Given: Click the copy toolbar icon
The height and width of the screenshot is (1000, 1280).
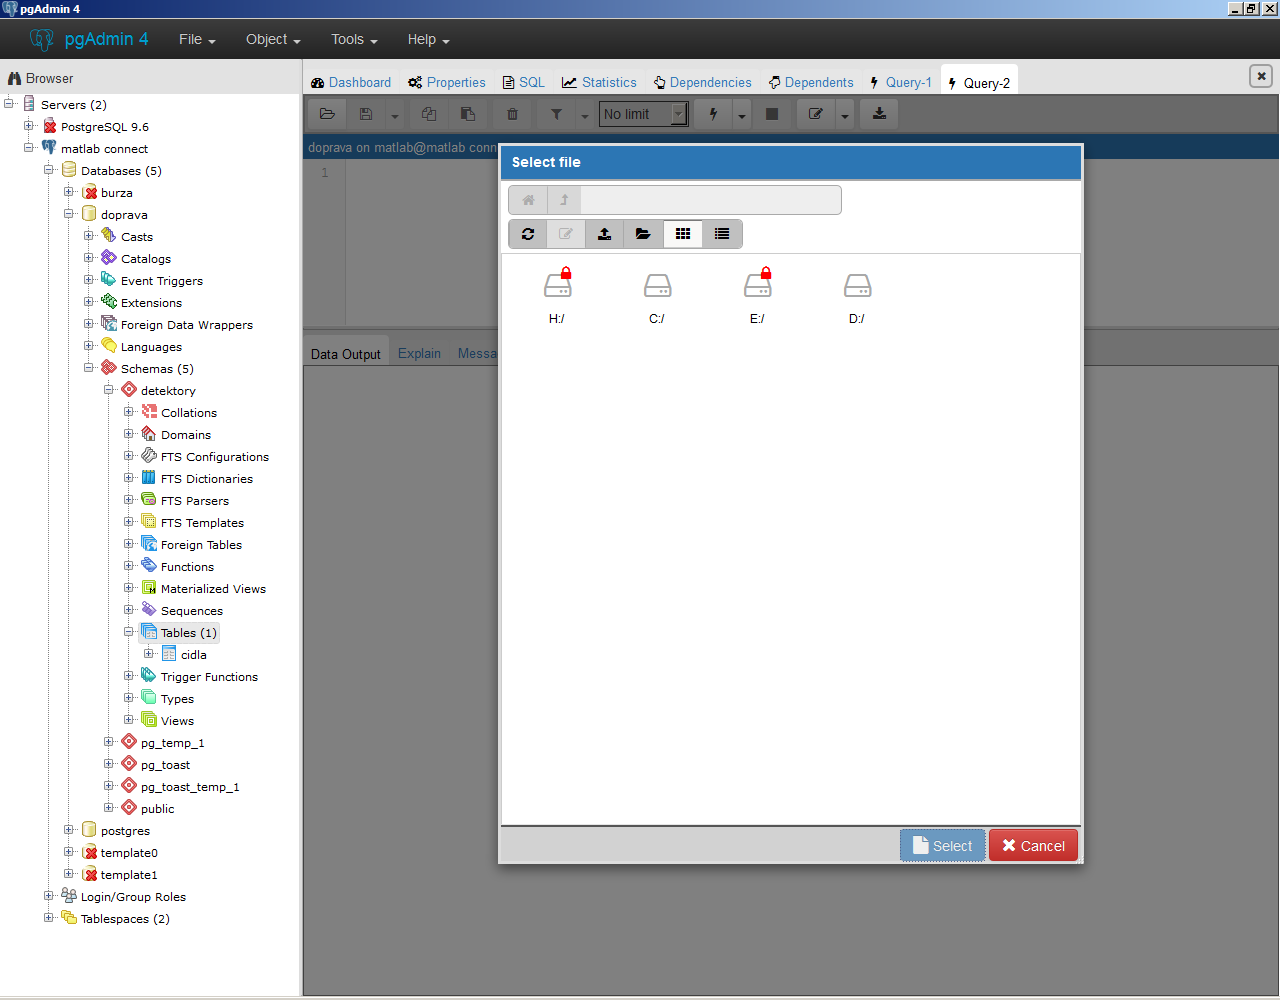Looking at the screenshot, I should [x=429, y=114].
